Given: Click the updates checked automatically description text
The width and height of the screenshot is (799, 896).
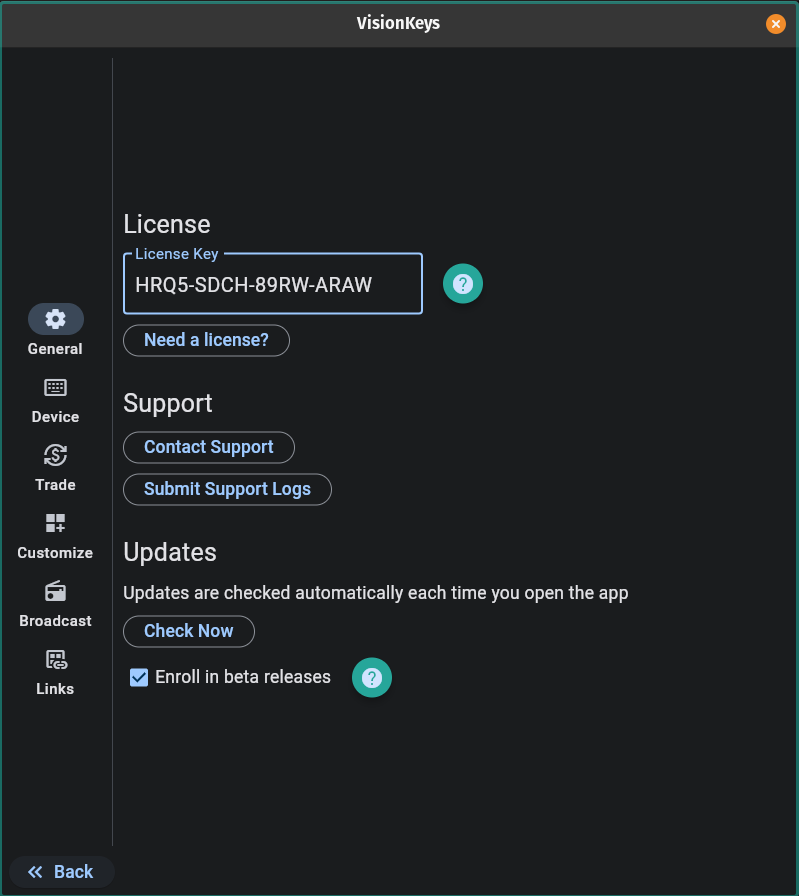Looking at the screenshot, I should click(x=376, y=593).
